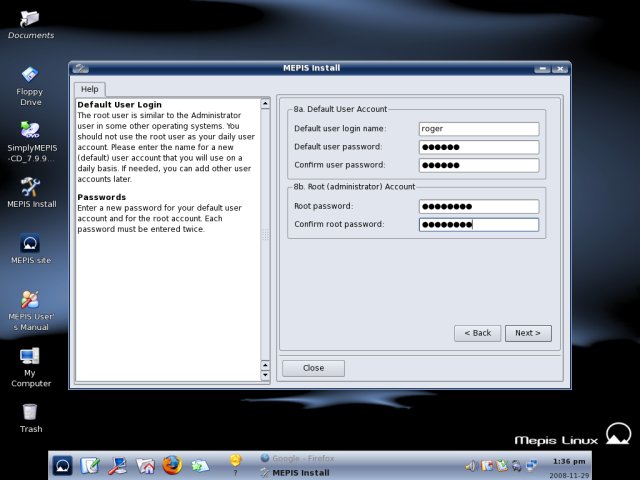Click the network connection tray icon
This screenshot has height=480, width=640.
tap(532, 465)
